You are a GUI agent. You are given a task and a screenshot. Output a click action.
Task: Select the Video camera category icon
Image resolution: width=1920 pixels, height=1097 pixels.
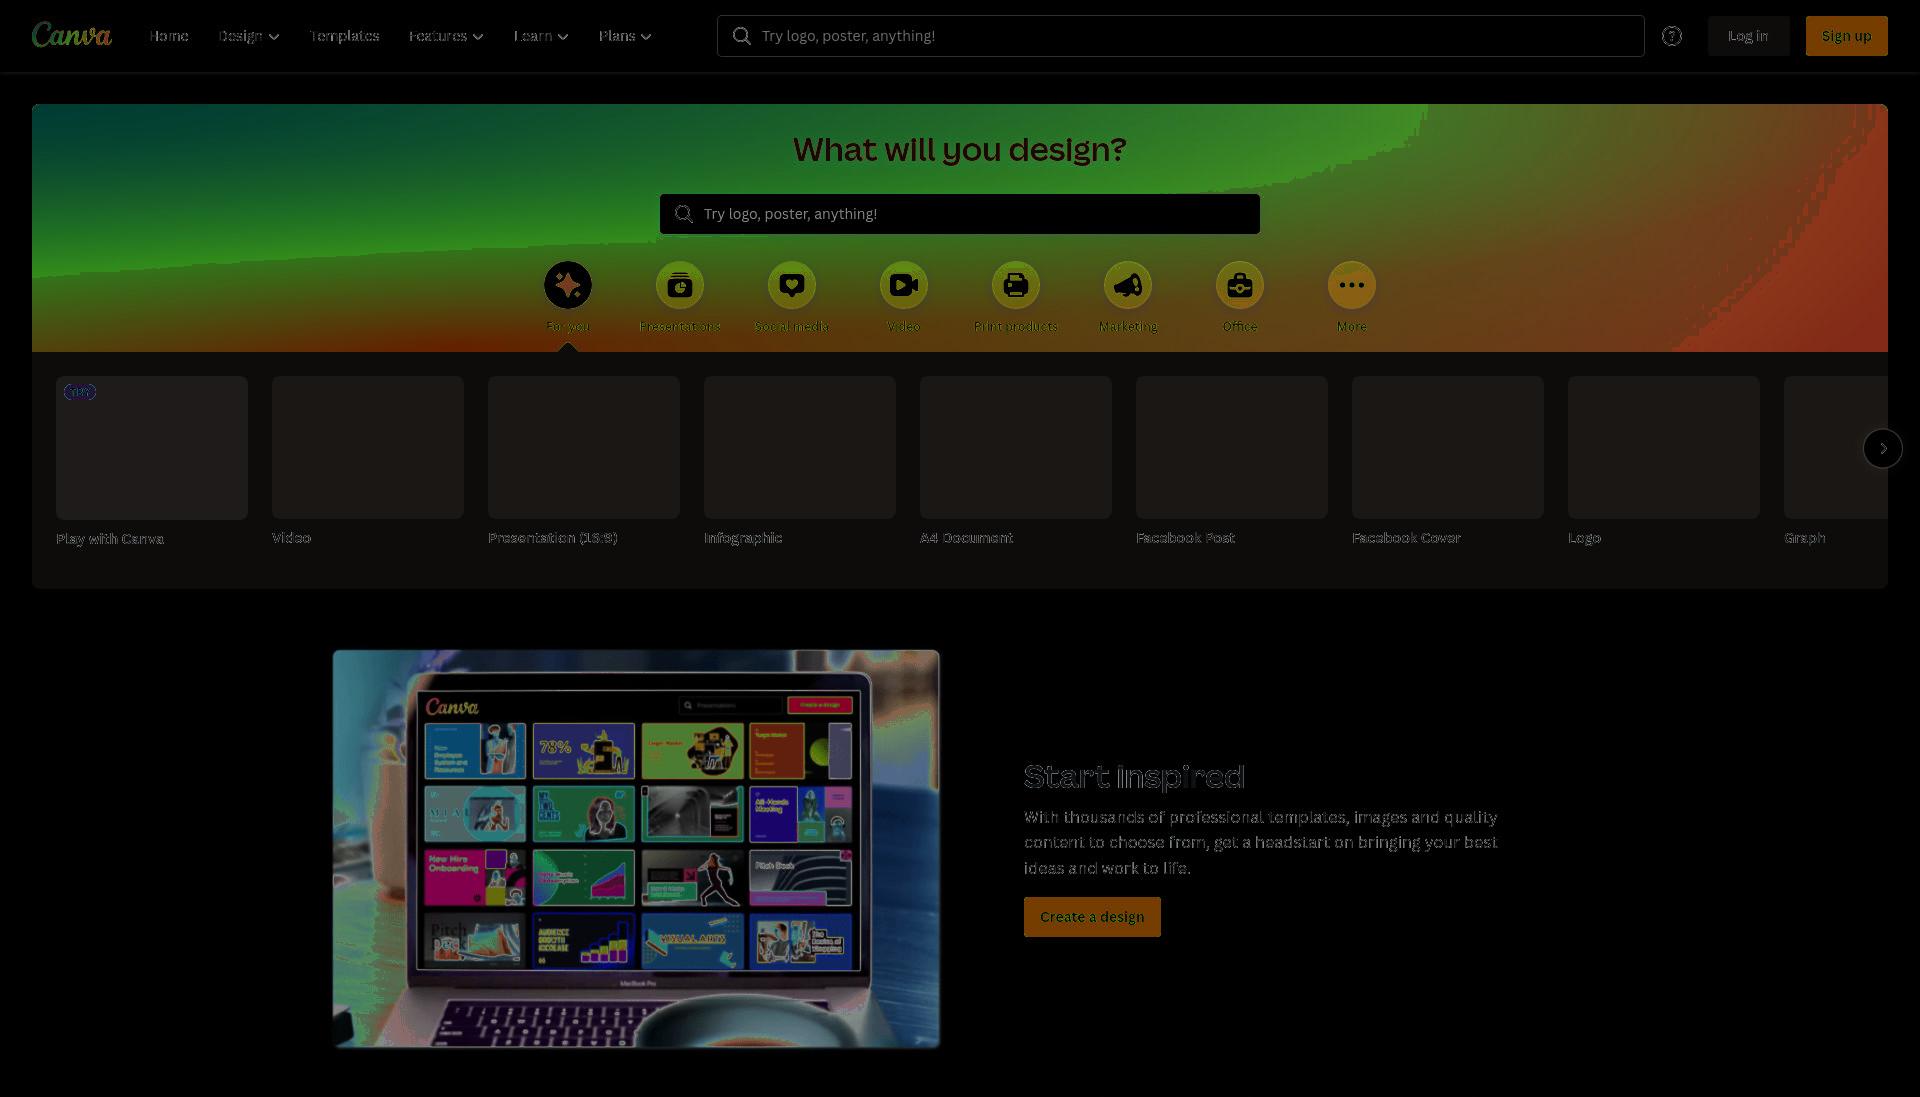coord(904,285)
